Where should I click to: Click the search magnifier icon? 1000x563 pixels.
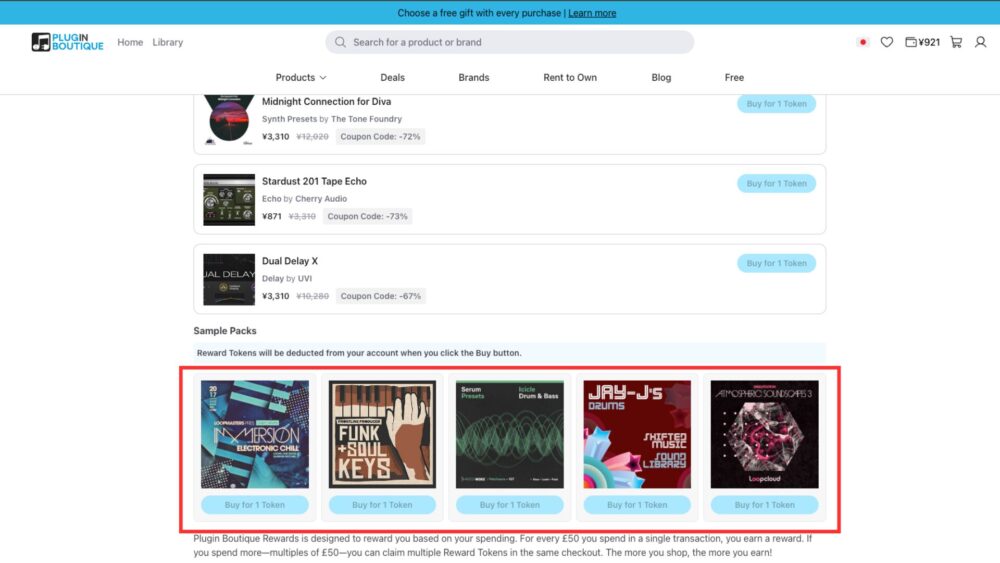click(x=340, y=42)
